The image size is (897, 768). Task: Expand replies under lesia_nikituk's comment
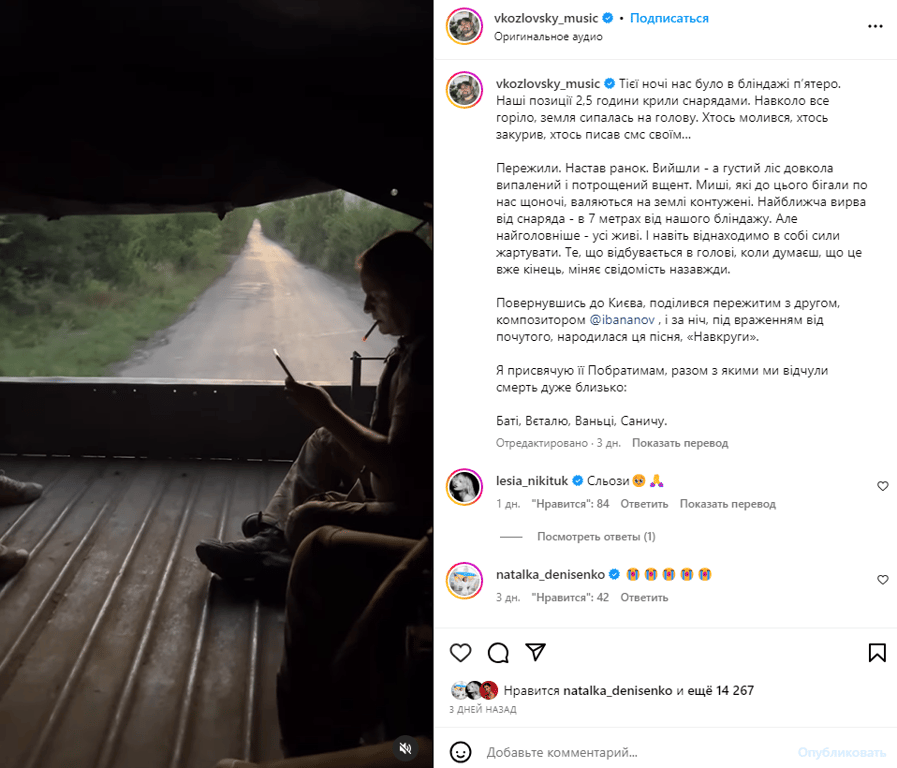(596, 536)
